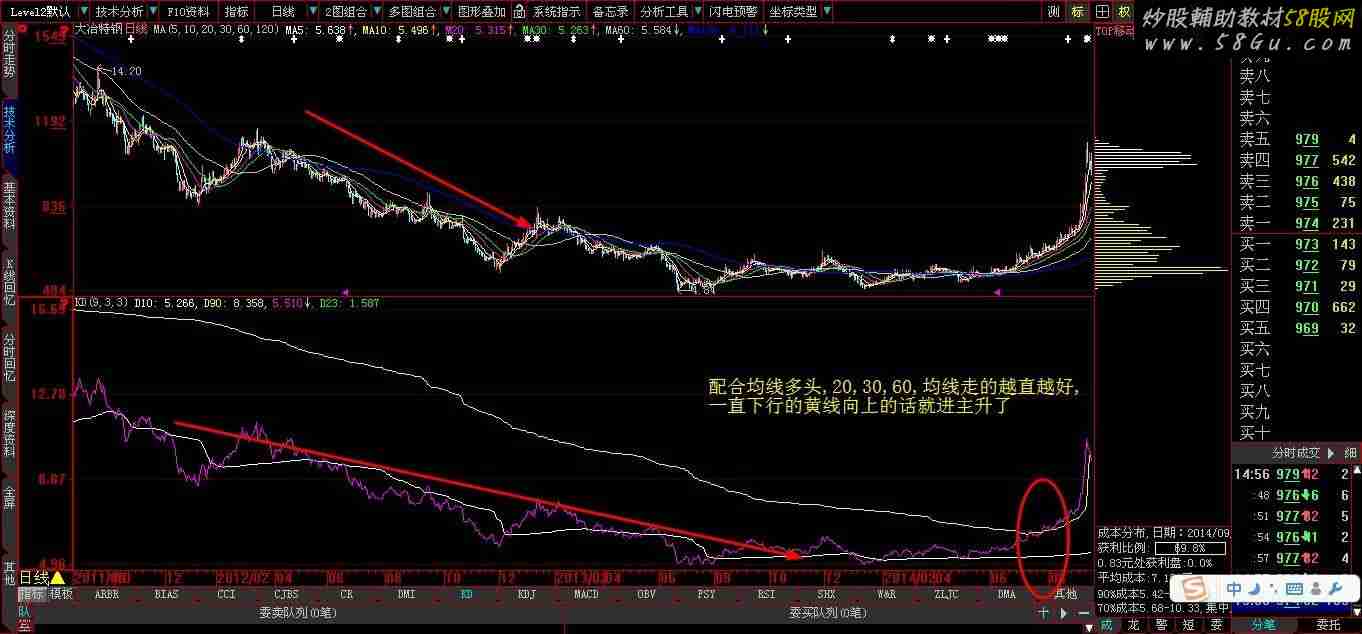Click the plus zoom icon below the chart

(1044, 612)
